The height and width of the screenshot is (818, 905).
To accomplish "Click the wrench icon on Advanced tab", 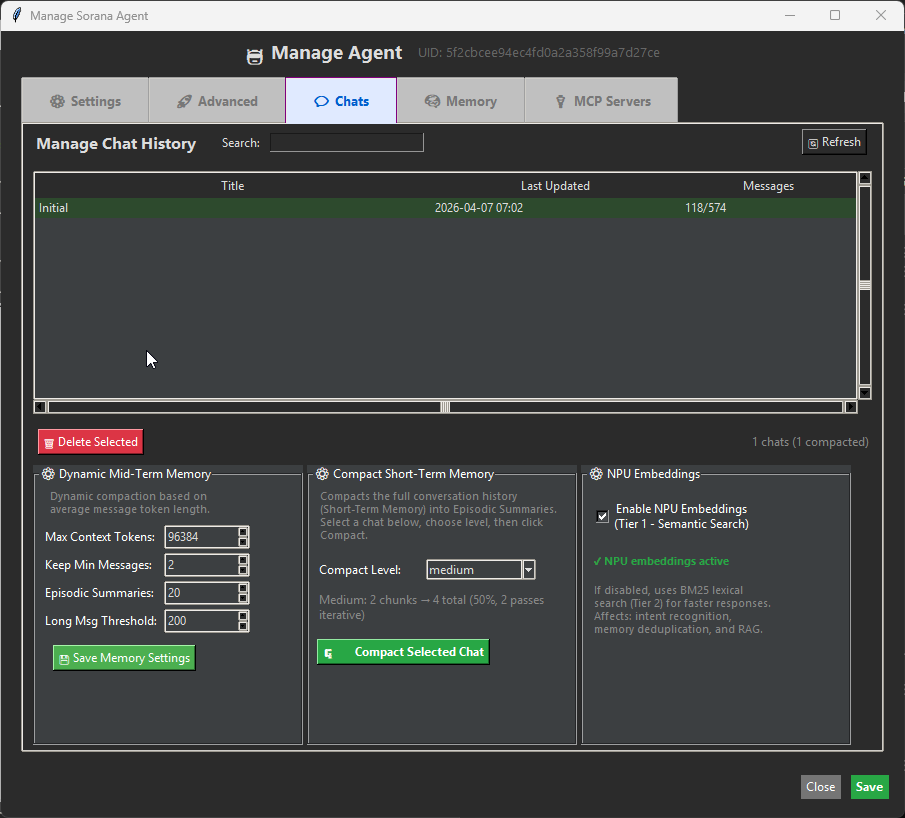I will pyautogui.click(x=184, y=100).
